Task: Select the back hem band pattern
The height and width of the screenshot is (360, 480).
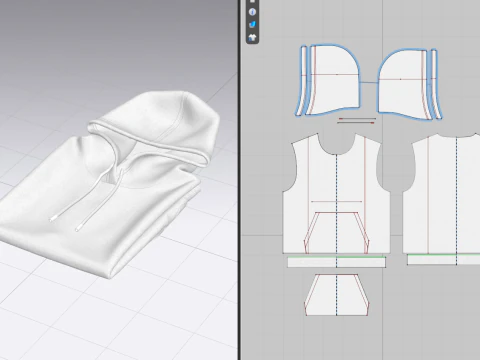Action: 444,260
